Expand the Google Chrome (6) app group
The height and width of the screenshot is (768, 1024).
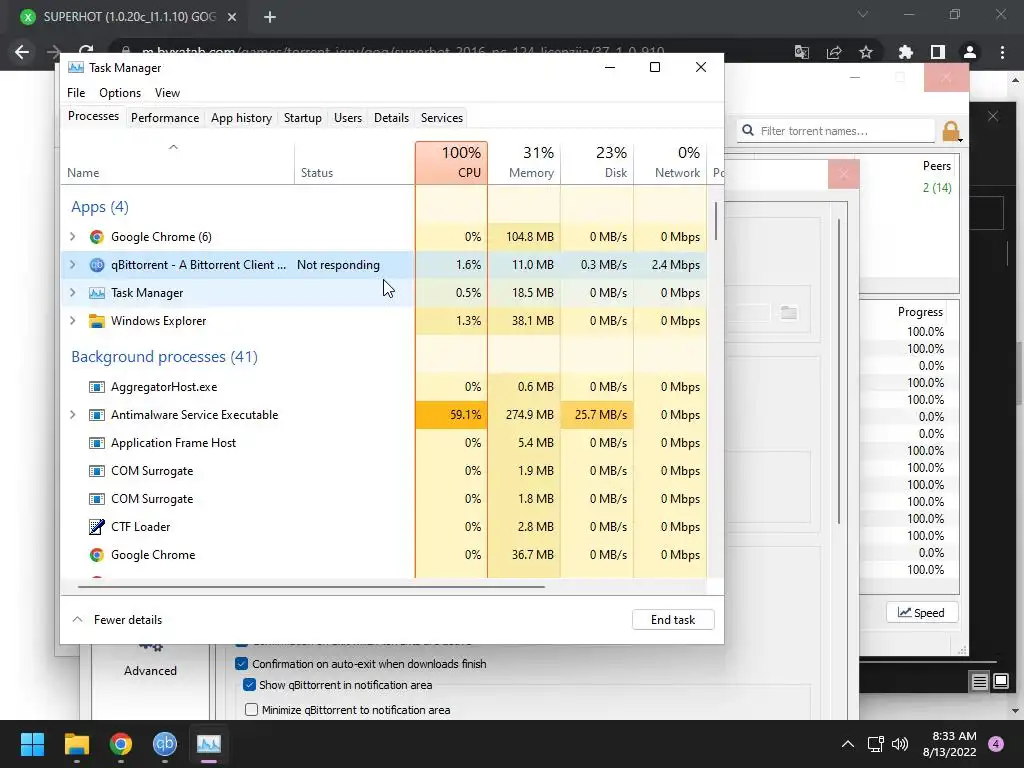(x=72, y=236)
